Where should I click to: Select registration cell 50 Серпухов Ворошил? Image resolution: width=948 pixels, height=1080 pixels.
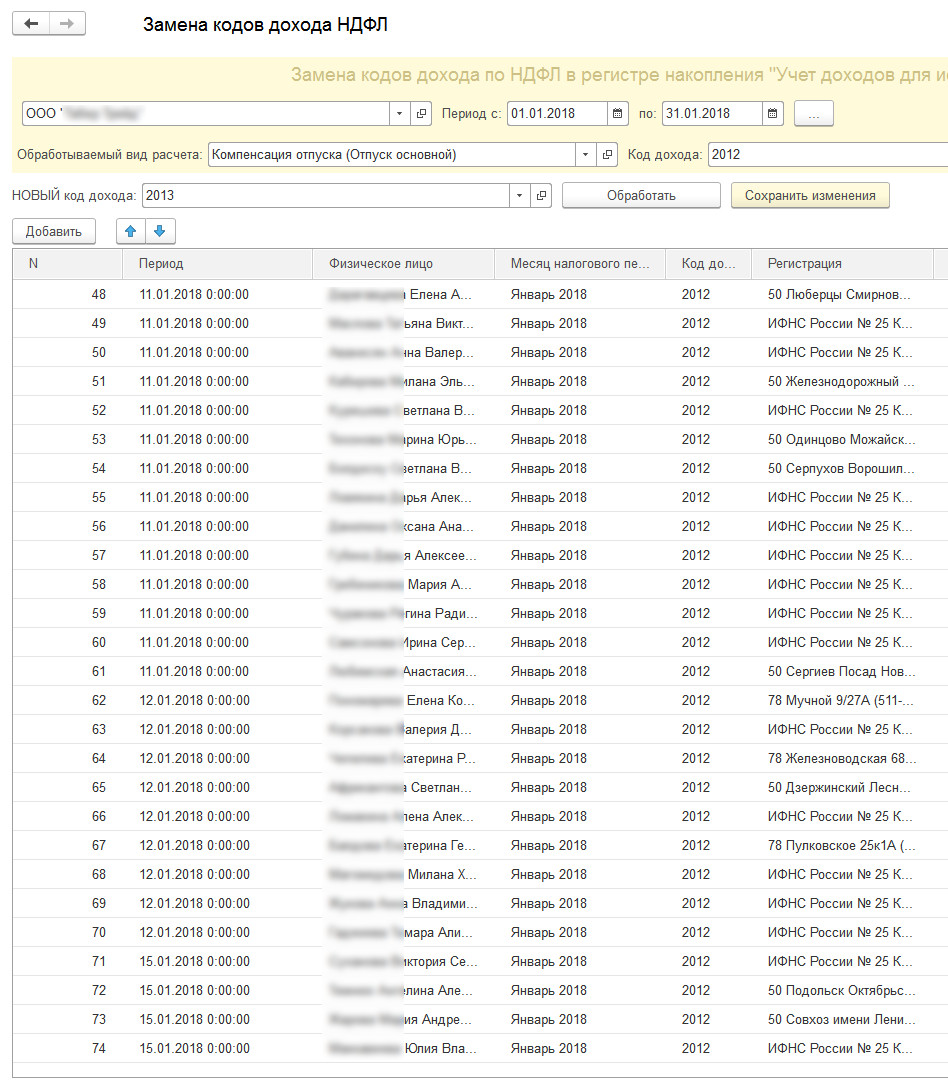[x=841, y=468]
